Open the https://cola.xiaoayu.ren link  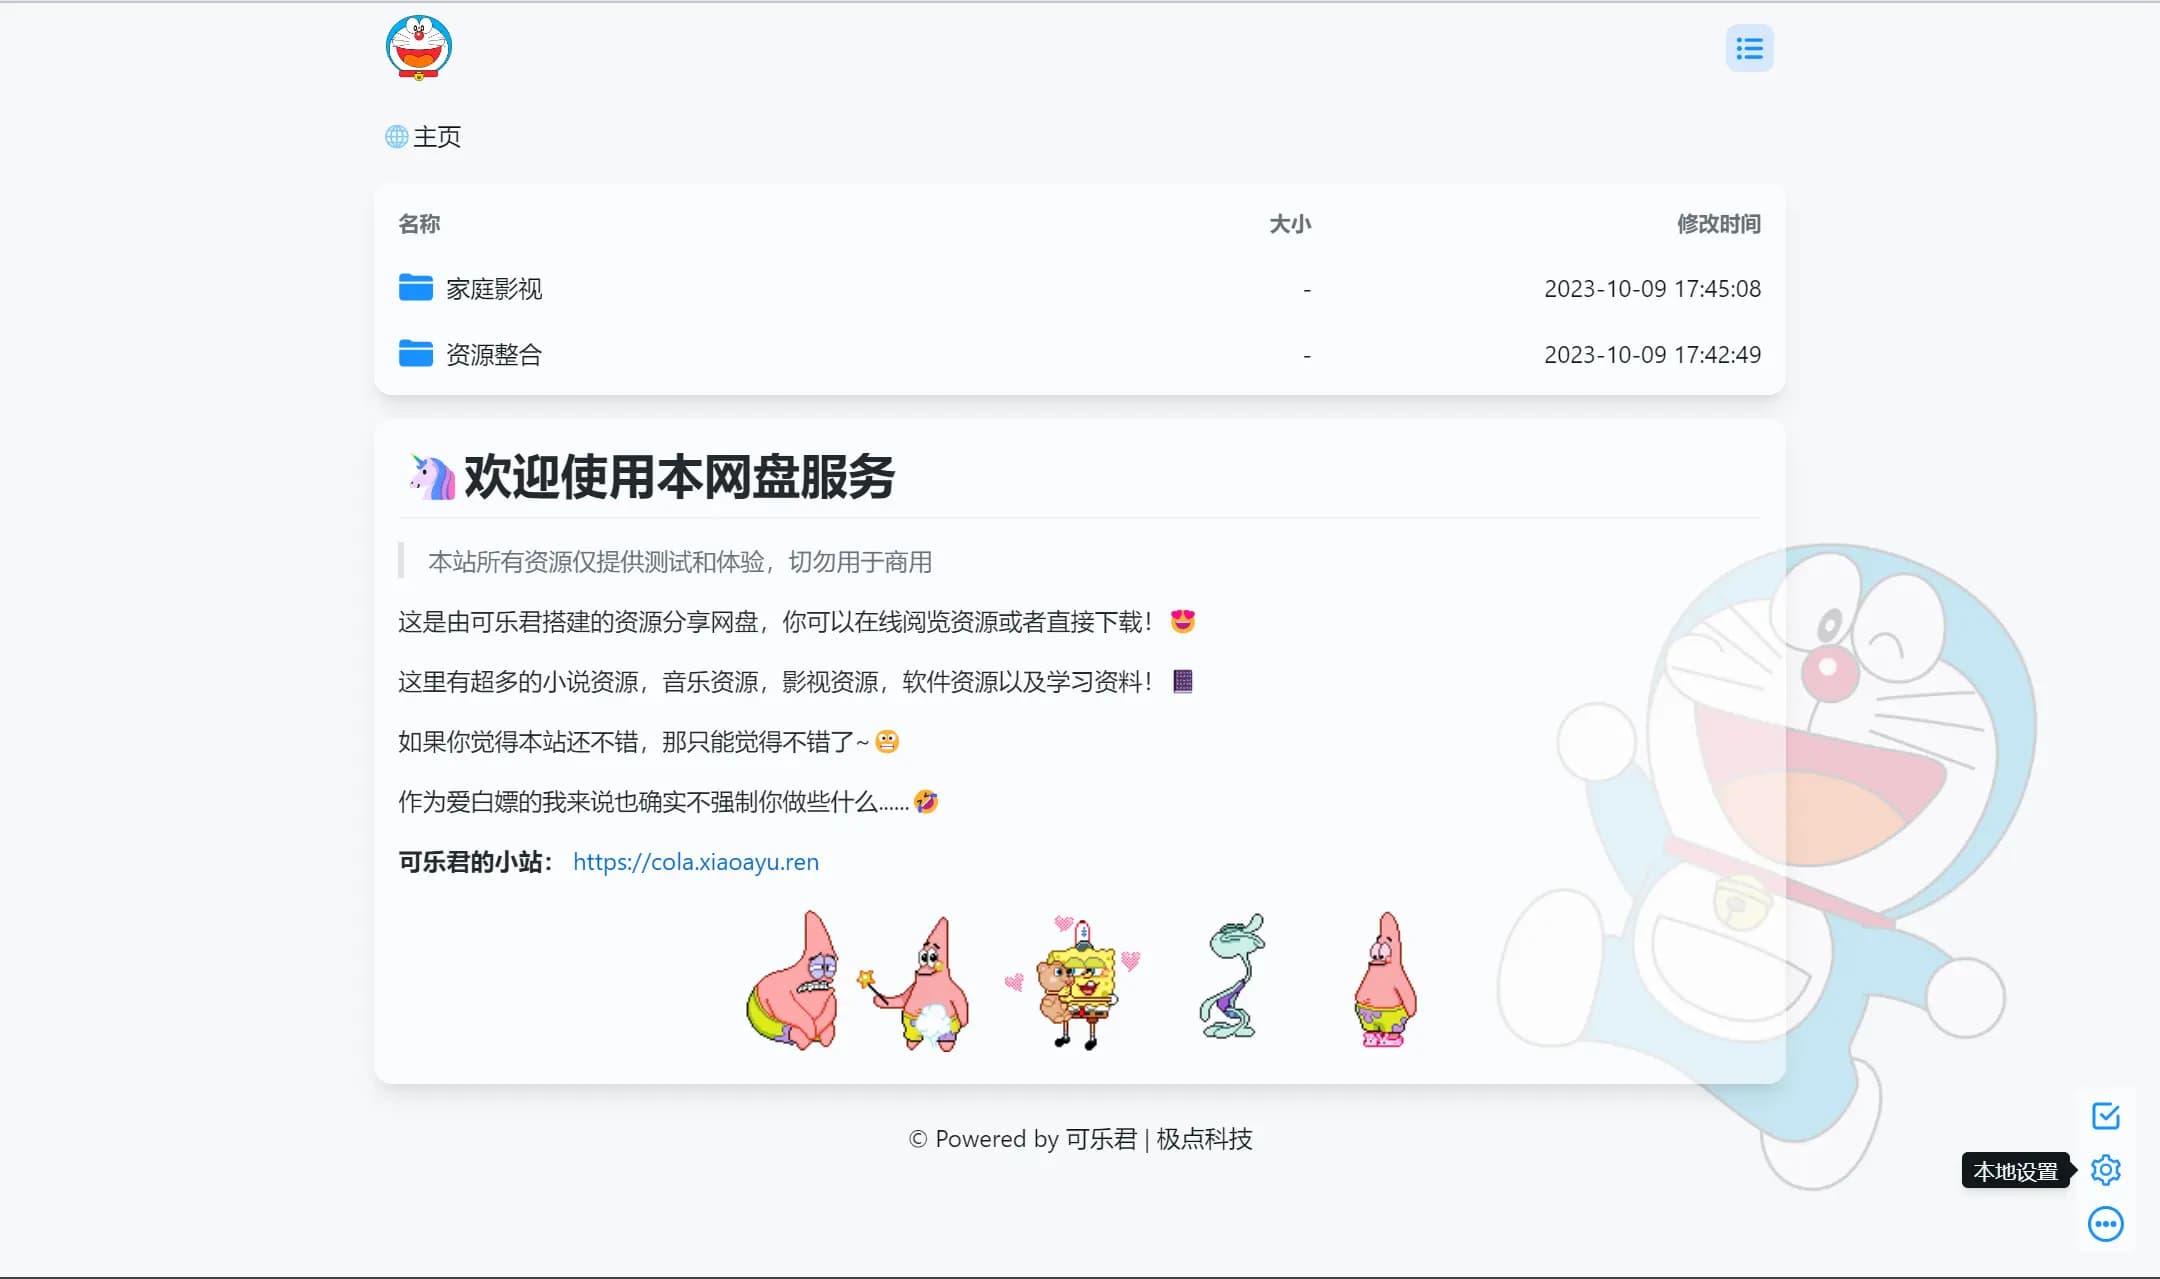point(696,862)
